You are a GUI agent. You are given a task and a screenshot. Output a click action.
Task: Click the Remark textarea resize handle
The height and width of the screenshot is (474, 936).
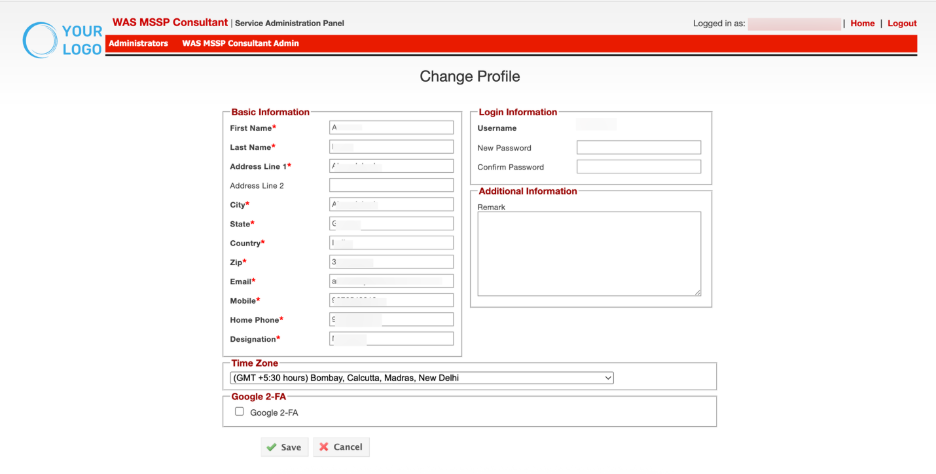pos(697,292)
